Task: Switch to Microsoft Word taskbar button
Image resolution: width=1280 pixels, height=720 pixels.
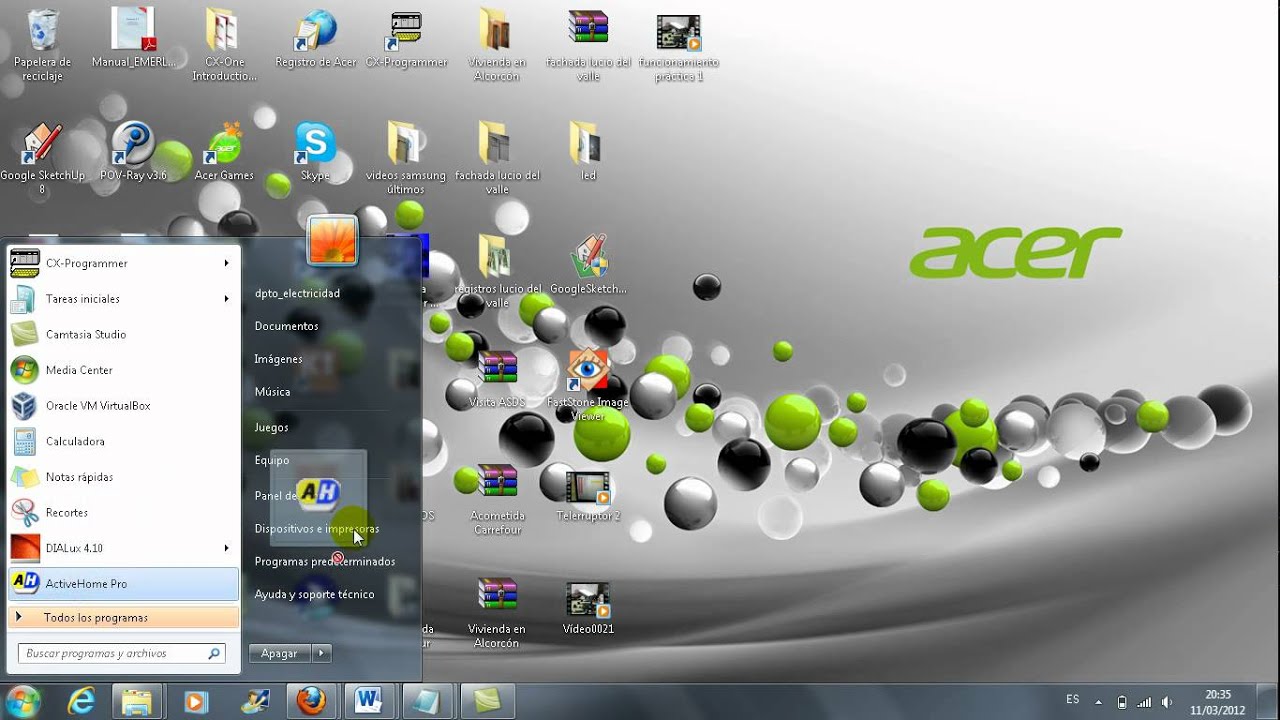Action: pyautogui.click(x=369, y=702)
